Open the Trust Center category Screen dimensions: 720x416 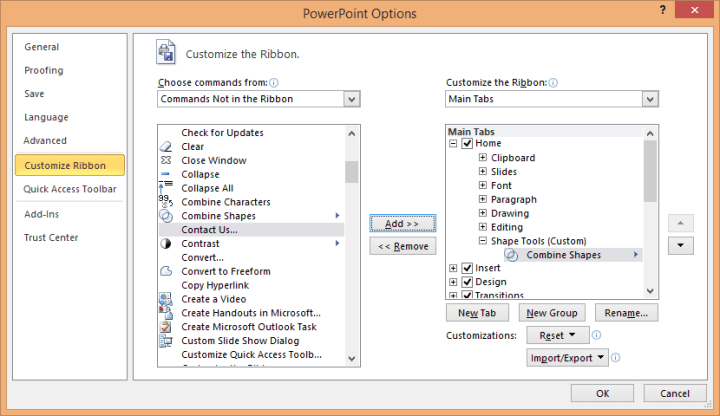click(x=51, y=238)
